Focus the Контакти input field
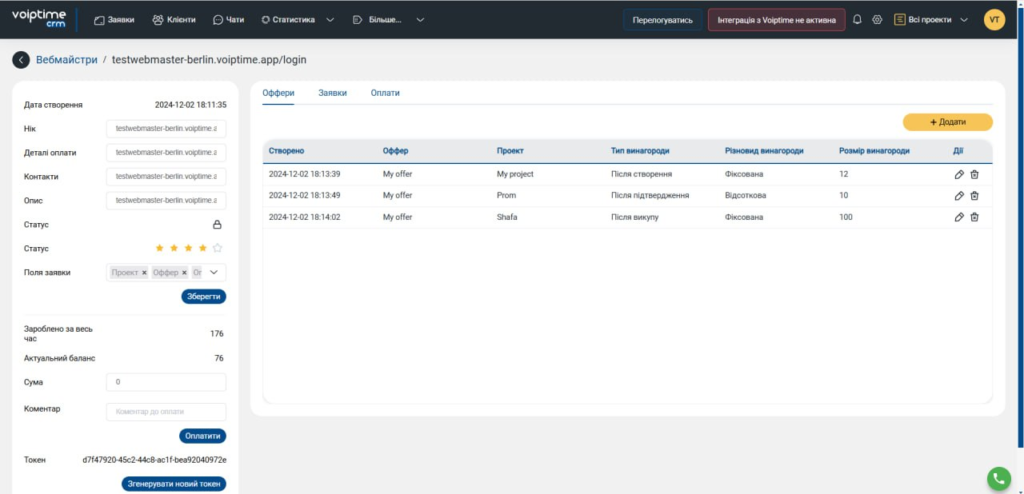The width and height of the screenshot is (1024, 494). [x=166, y=176]
